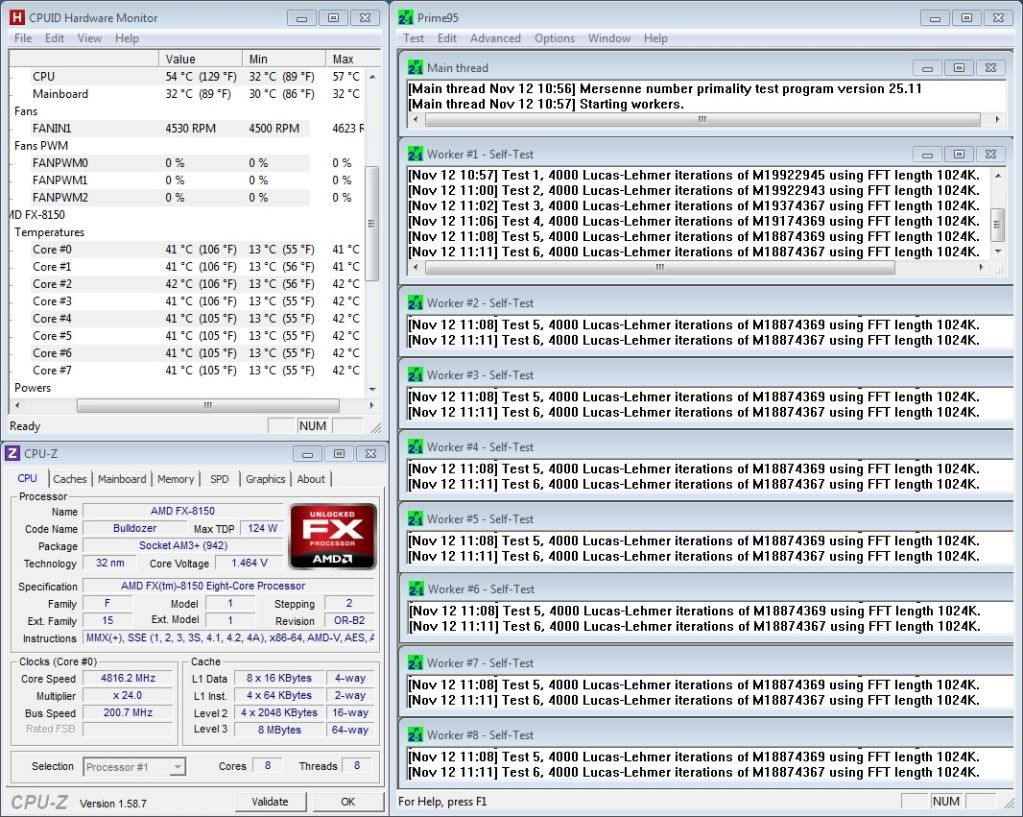
Task: Click the Worker #4 Self-Test window icon
Action: coord(415,447)
